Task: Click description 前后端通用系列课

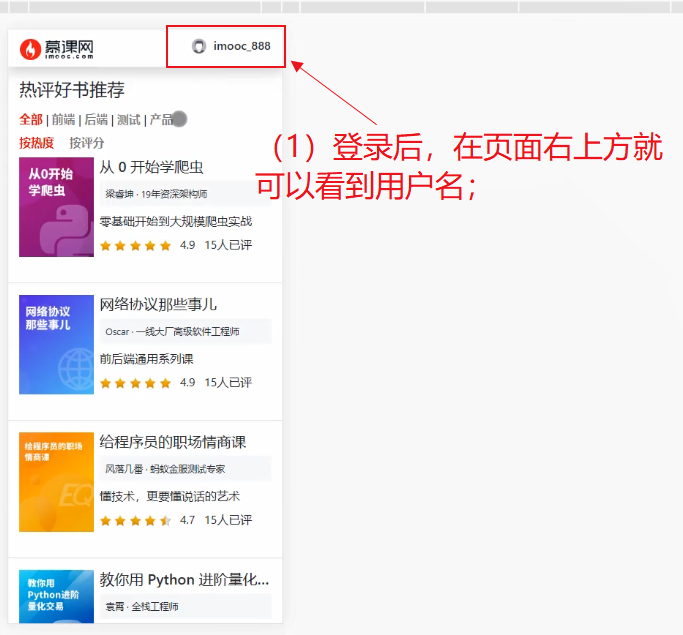Action: coord(146,359)
